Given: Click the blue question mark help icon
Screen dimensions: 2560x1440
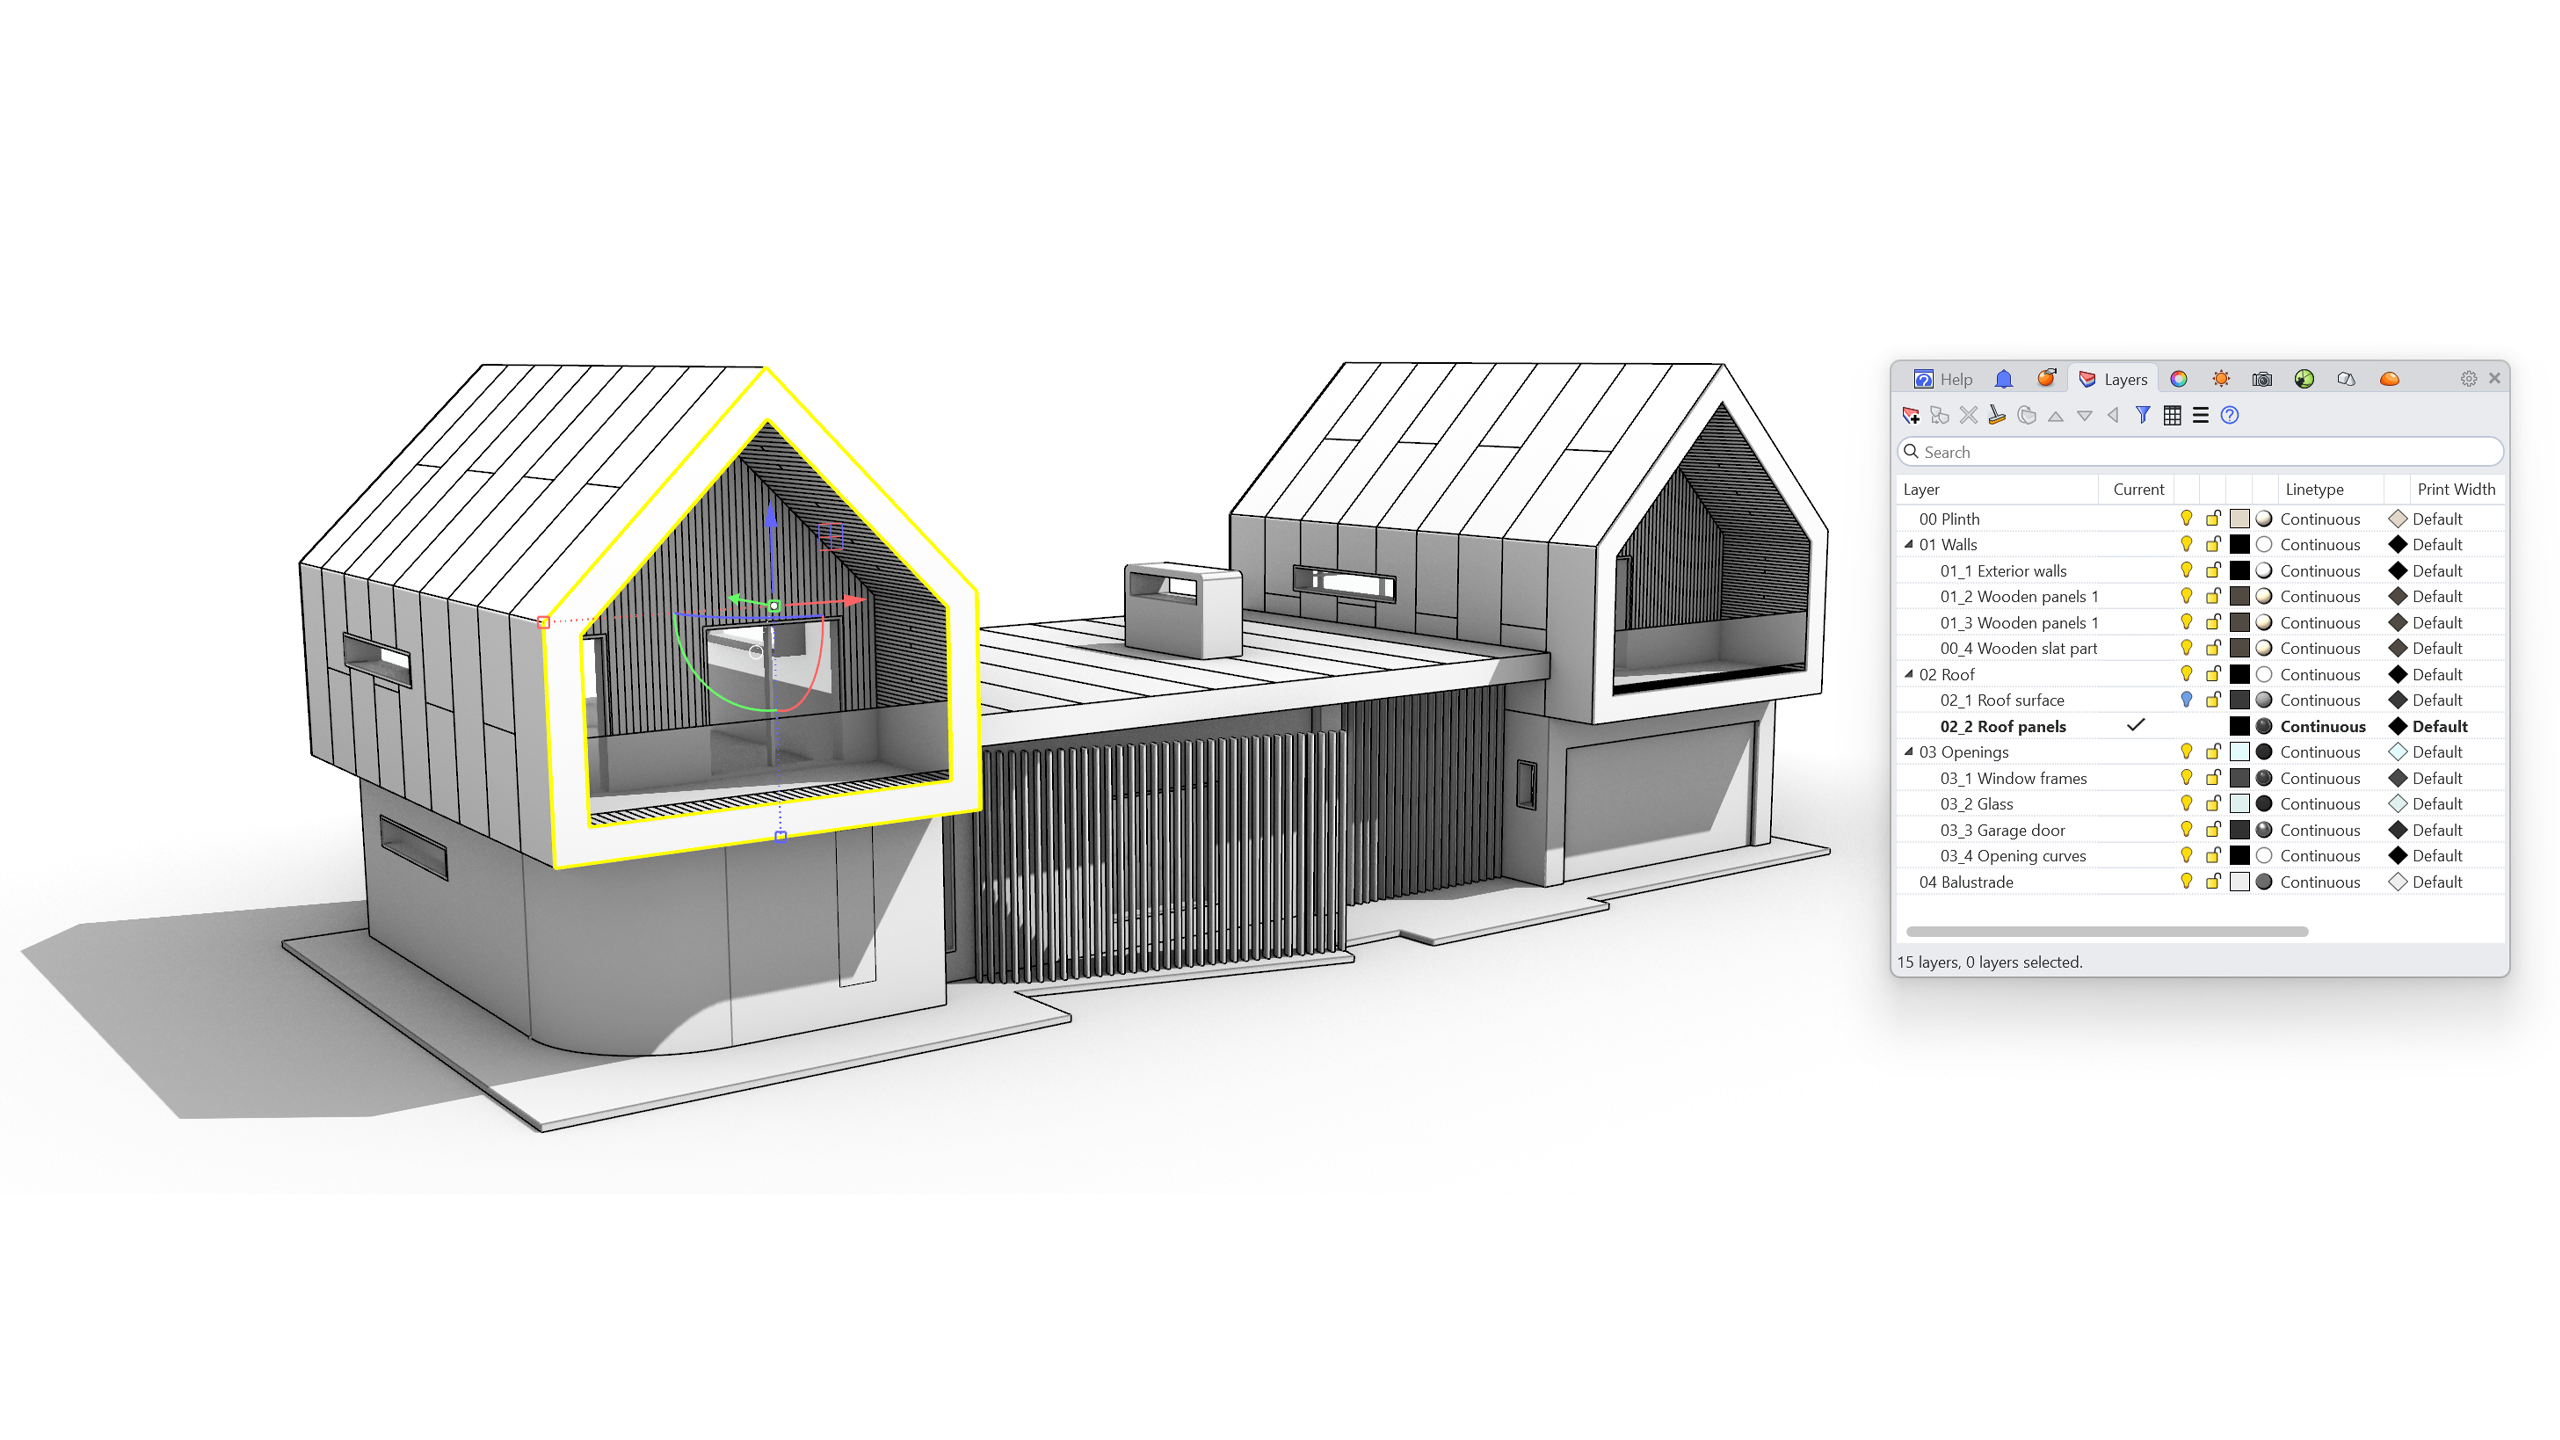Looking at the screenshot, I should click(x=2230, y=415).
